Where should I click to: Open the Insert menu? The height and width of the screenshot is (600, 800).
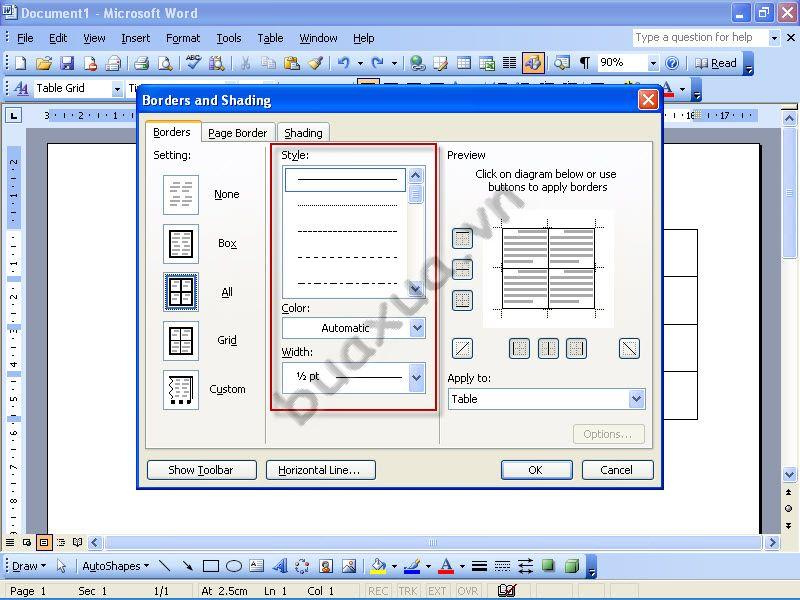(x=136, y=38)
